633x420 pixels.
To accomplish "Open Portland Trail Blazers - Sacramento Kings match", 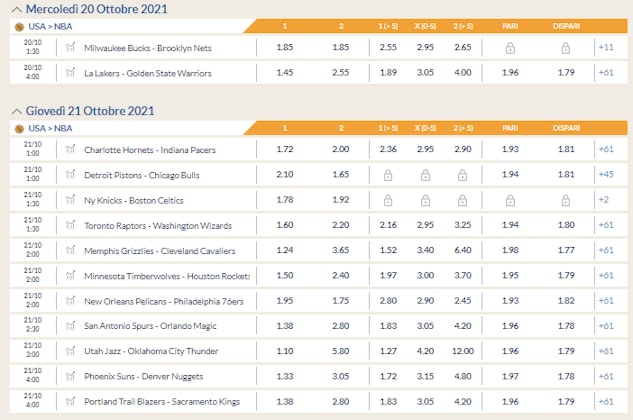I will [162, 402].
